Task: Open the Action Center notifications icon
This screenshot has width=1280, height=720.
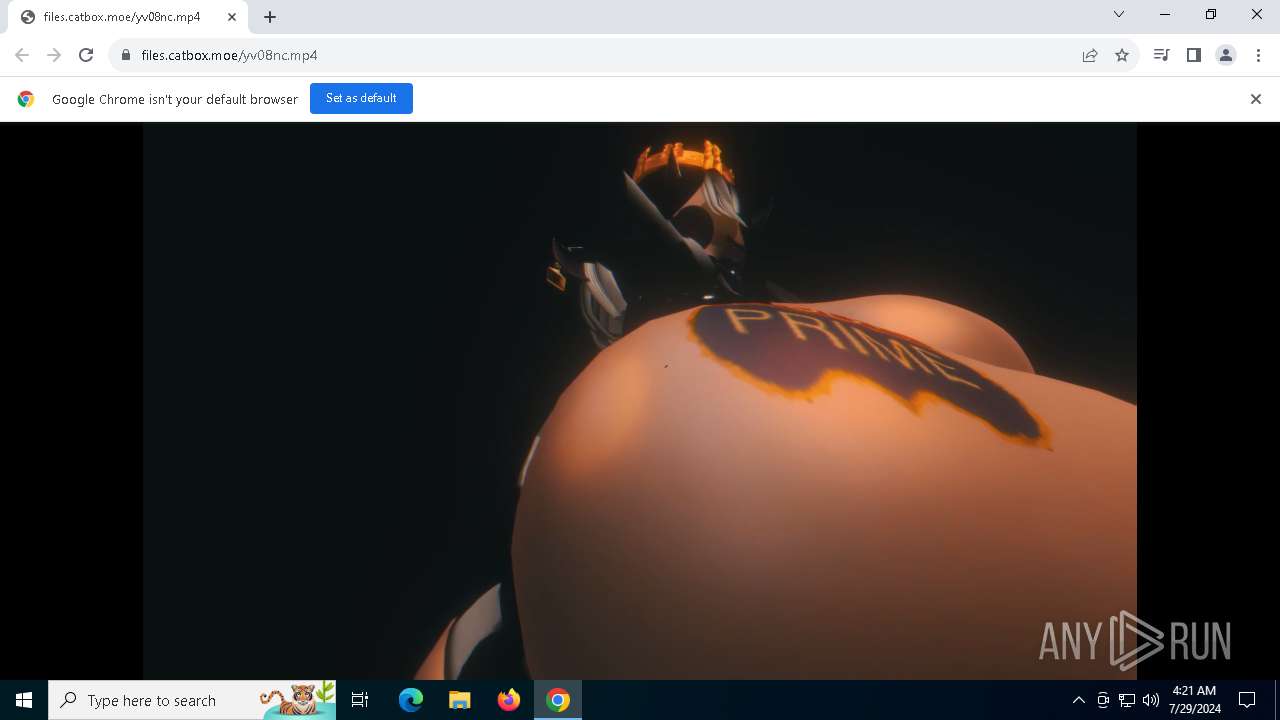Action: coord(1247,700)
